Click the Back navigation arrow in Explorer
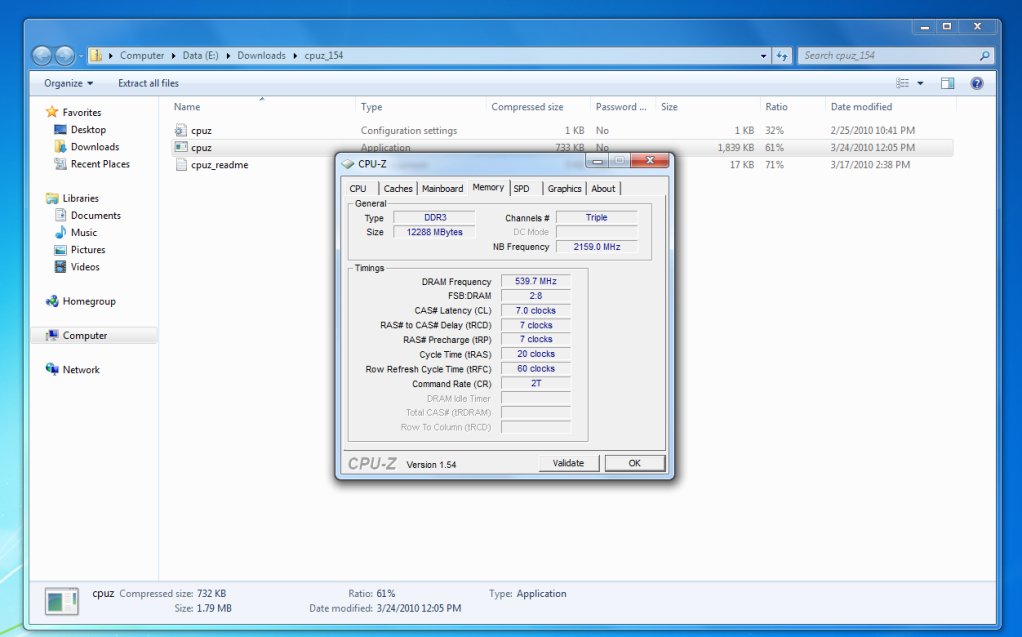 [42, 56]
